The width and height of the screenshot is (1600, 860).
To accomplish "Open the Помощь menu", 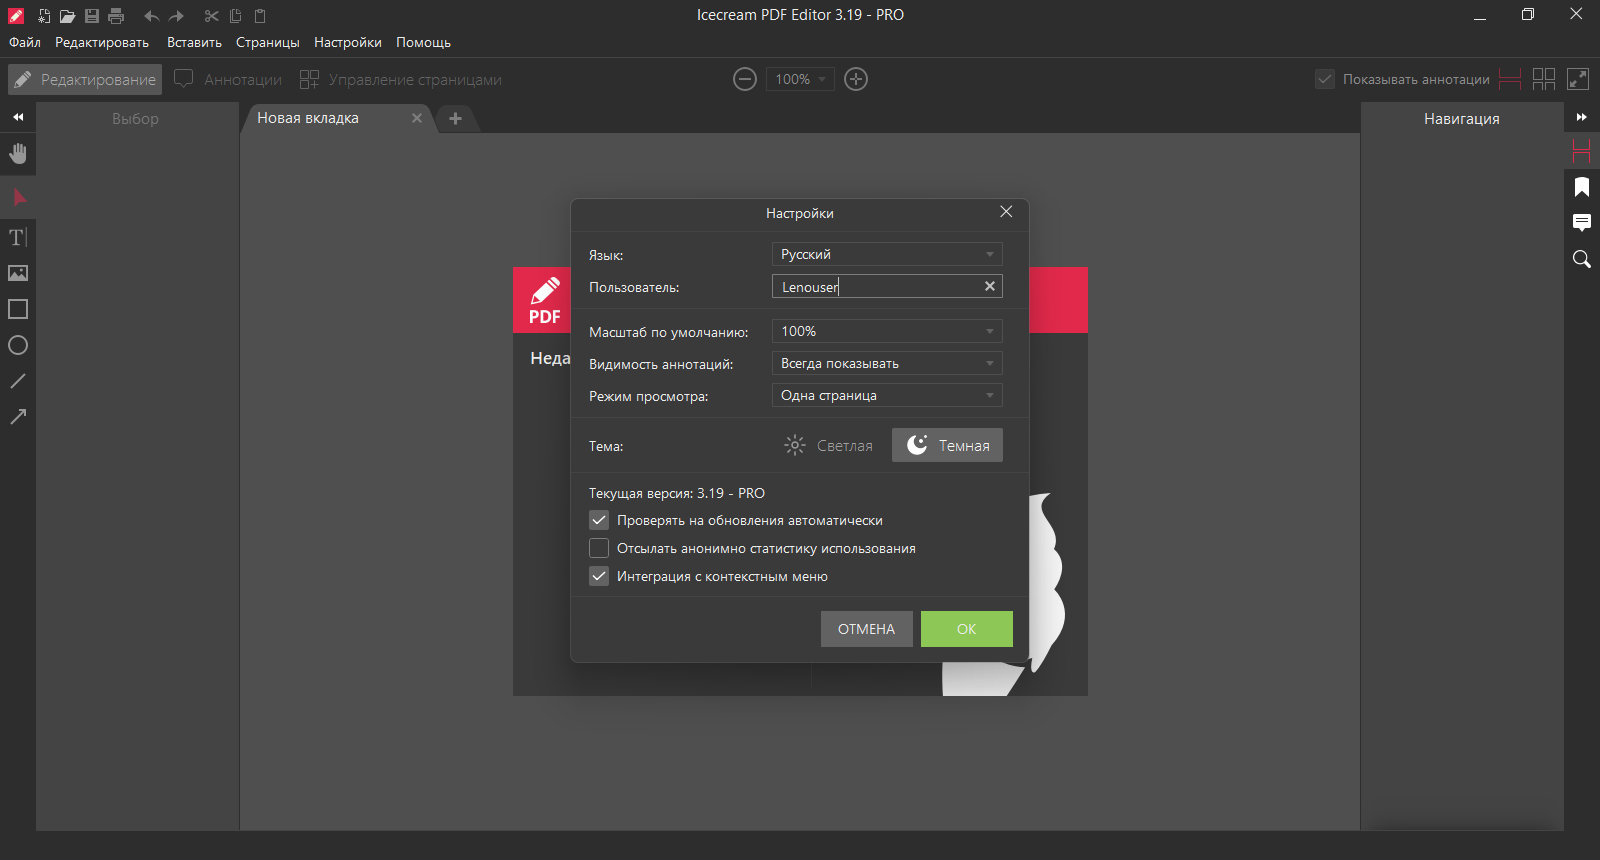I will tap(423, 42).
